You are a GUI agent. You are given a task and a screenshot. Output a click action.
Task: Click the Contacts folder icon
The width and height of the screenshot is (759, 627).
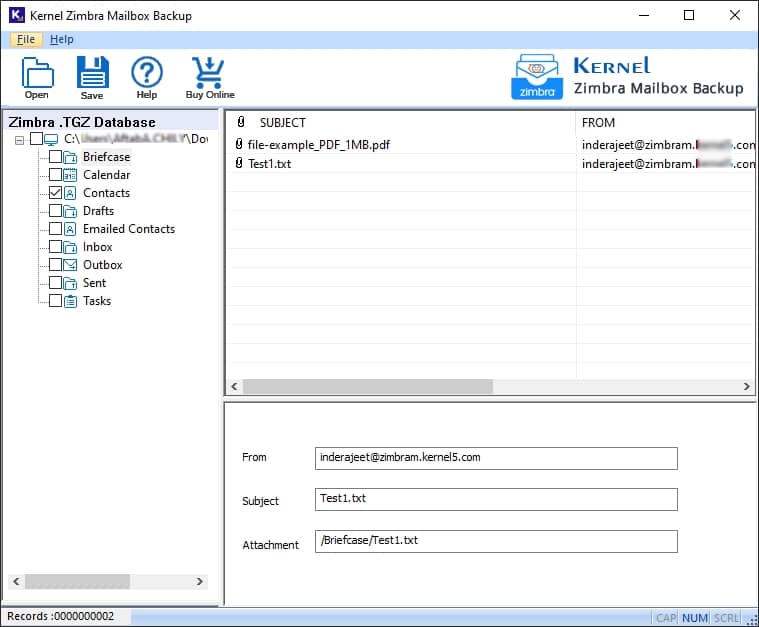[x=70, y=193]
